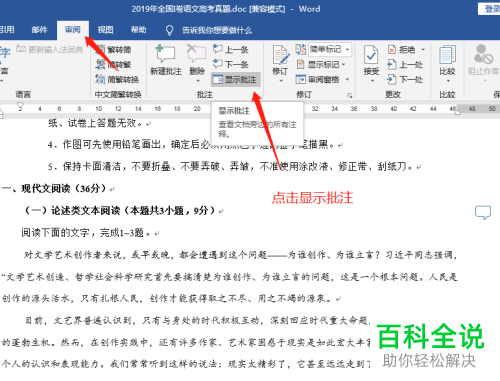Open the Accept (接受) dropdown arrow

tap(372, 81)
